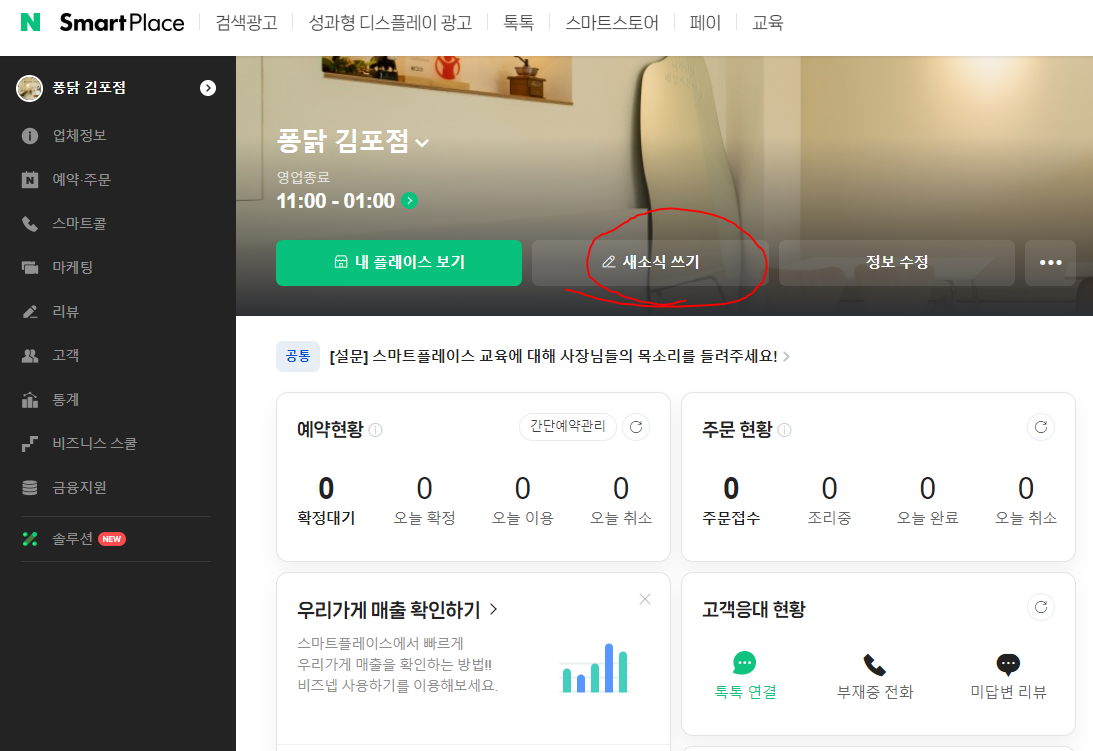This screenshot has width=1093, height=751.
Task: Click the 내 플레이스 보기 button
Action: [x=399, y=263]
